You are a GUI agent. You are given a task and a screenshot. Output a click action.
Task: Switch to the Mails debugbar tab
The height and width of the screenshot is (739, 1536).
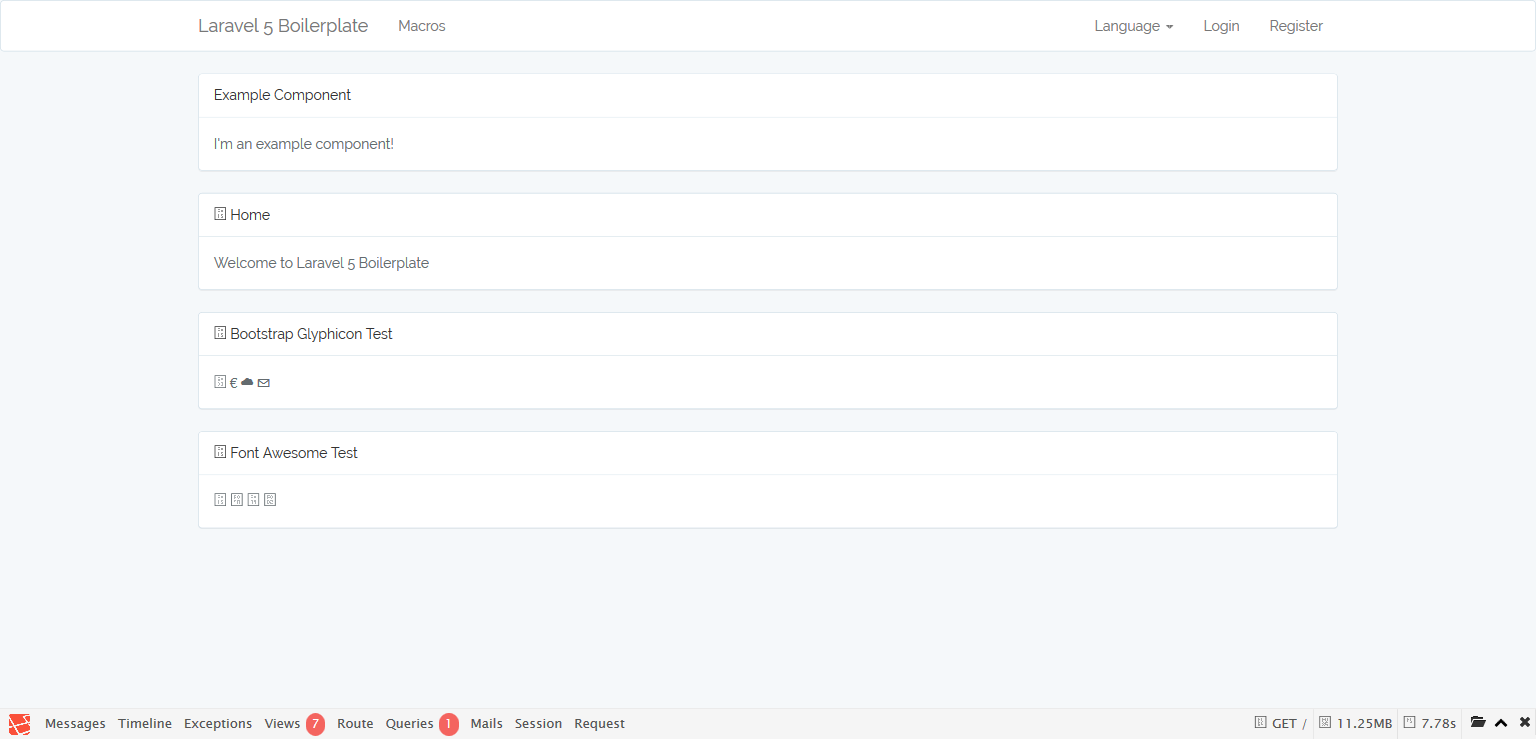pos(487,724)
